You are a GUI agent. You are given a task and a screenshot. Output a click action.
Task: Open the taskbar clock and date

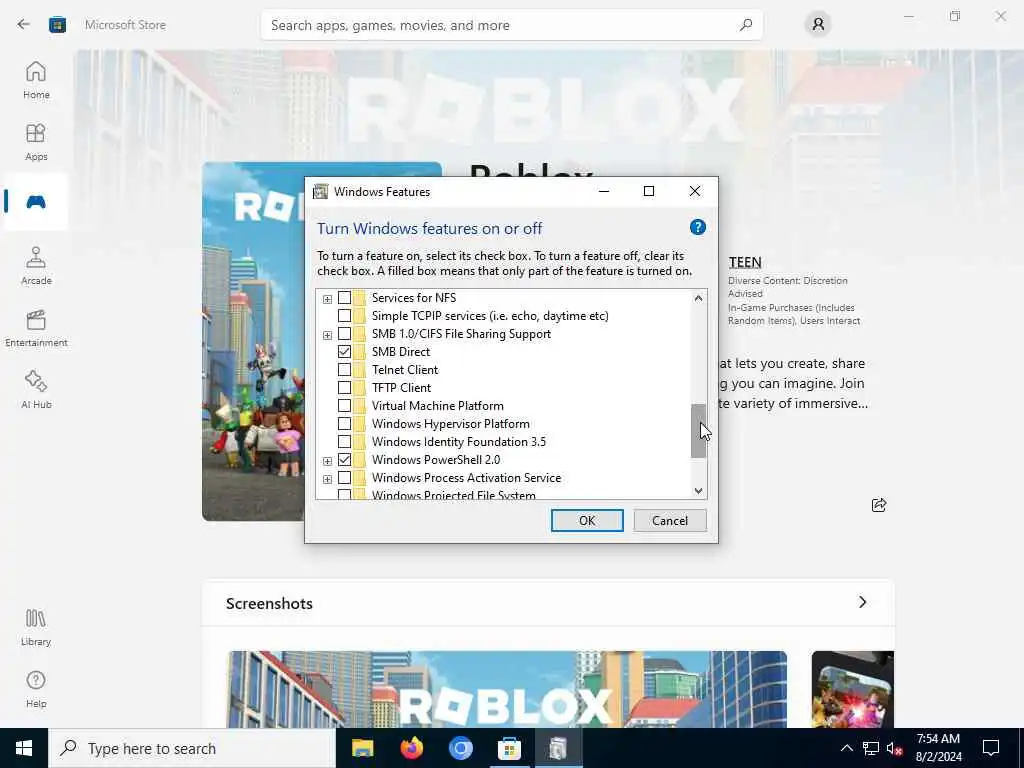tap(938, 748)
